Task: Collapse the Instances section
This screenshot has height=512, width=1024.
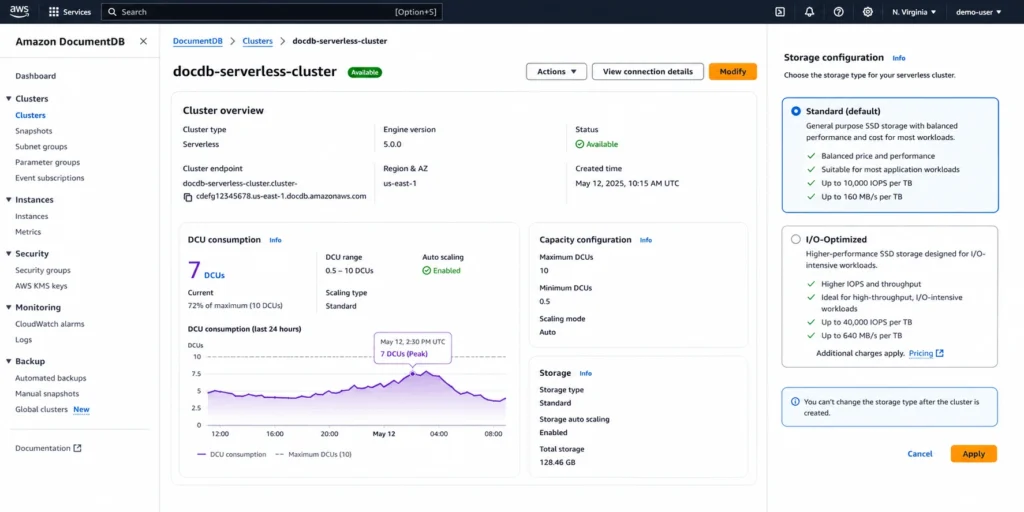Action: point(9,200)
